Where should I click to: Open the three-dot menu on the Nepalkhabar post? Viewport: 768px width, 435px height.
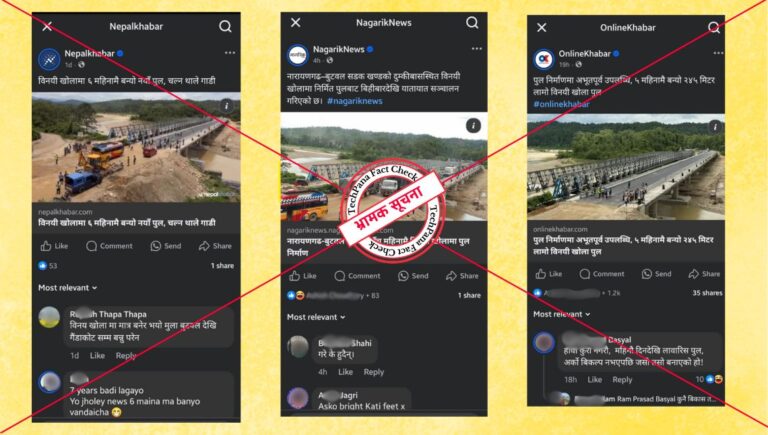point(230,52)
